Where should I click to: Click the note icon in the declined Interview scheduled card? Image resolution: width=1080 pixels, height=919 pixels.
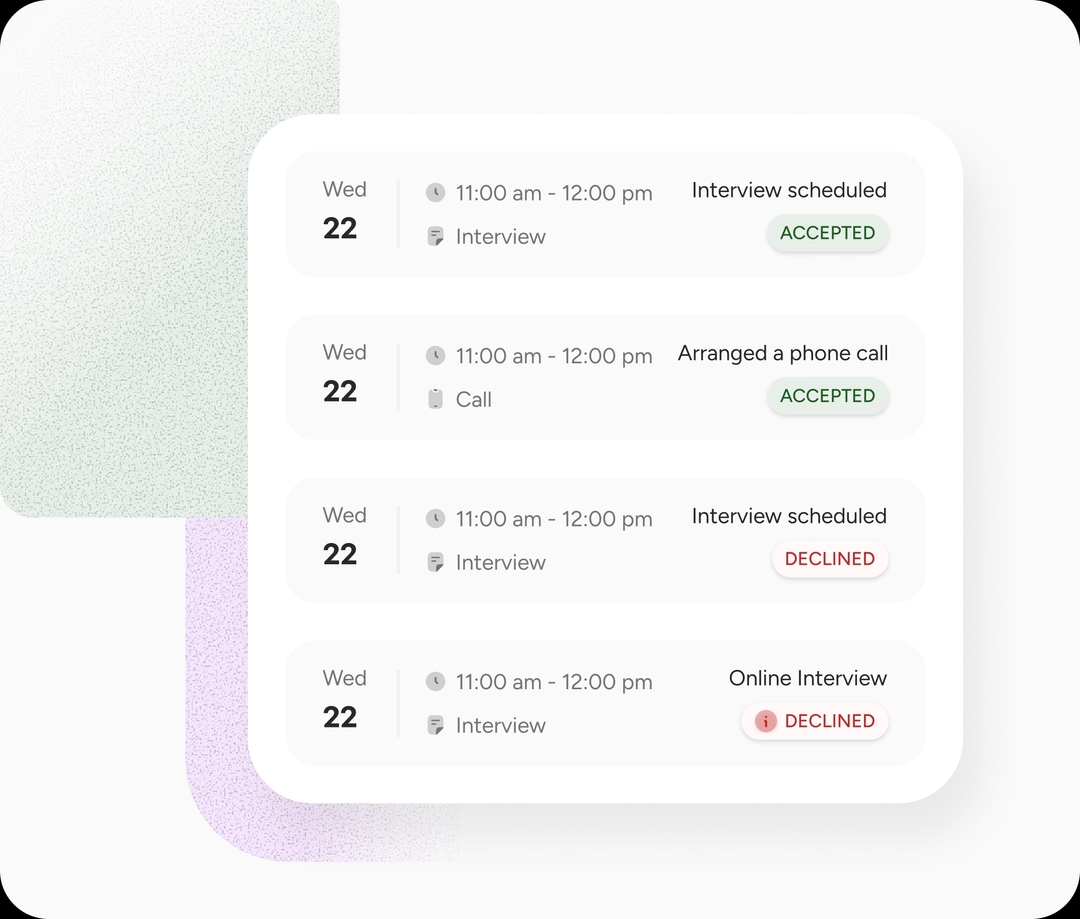[435, 562]
